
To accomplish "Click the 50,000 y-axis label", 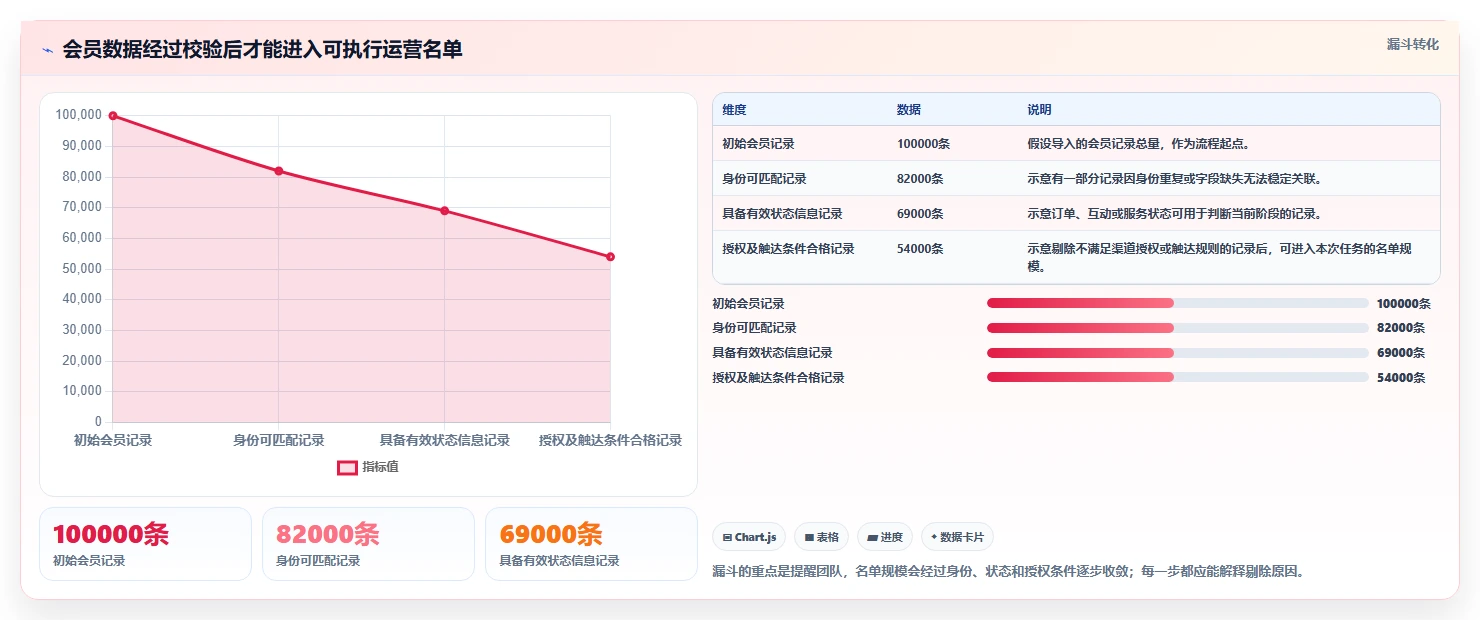I will (82, 268).
